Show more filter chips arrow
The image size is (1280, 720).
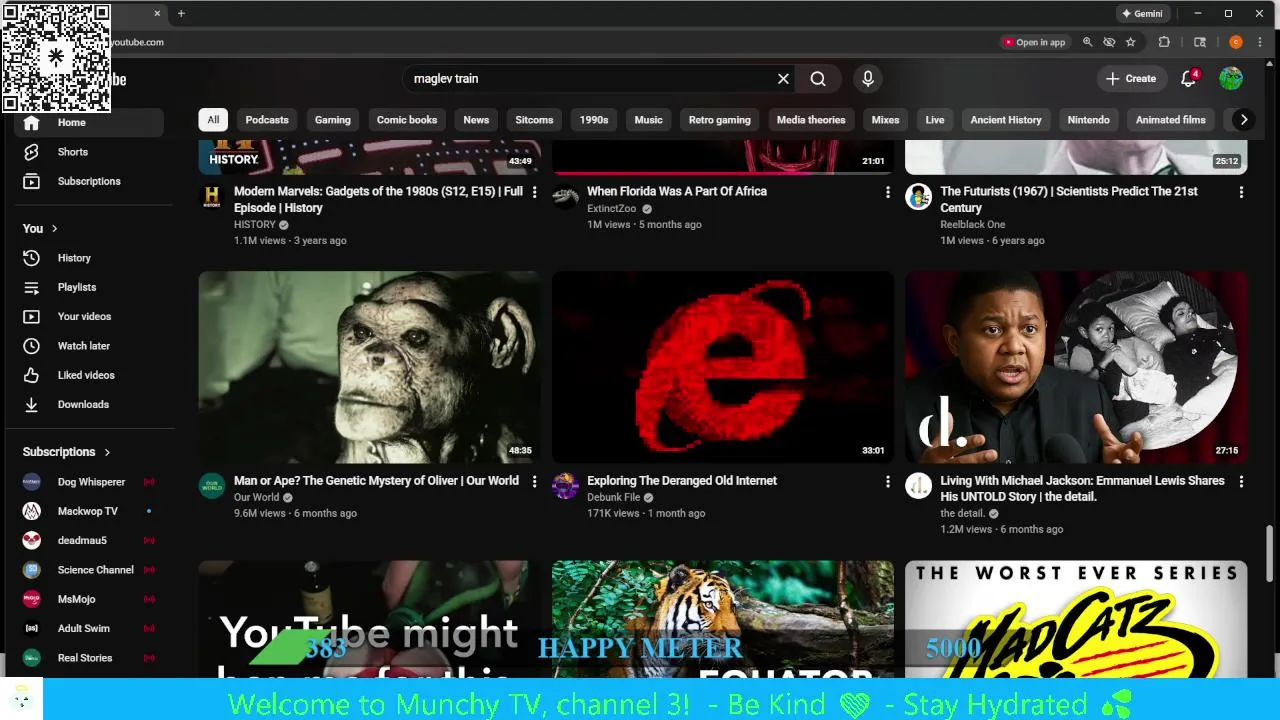[x=1244, y=120]
